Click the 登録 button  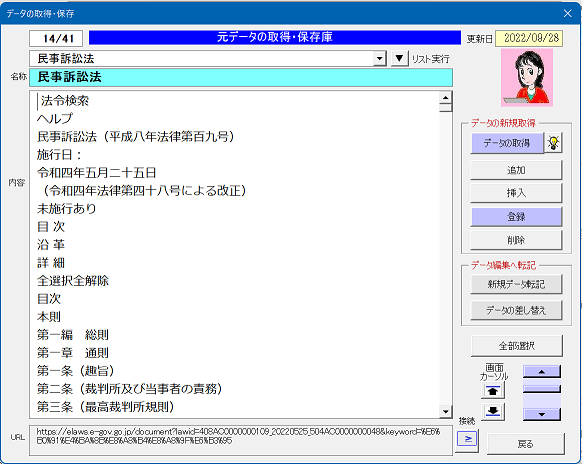516,217
